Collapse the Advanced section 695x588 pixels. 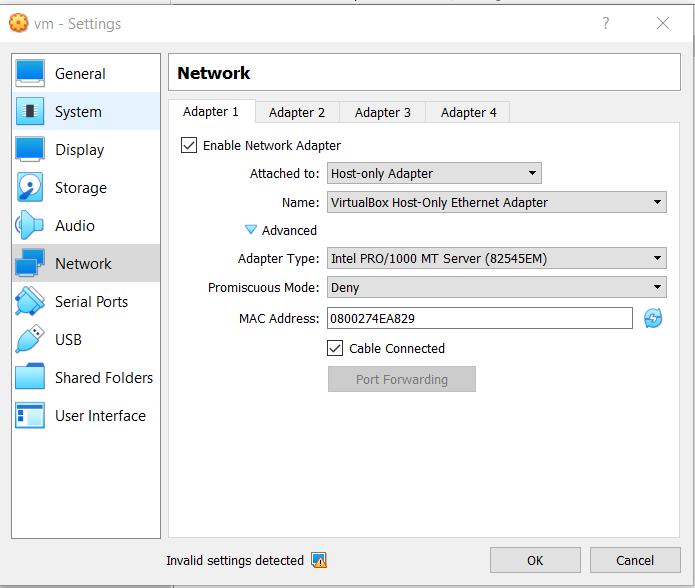251,230
